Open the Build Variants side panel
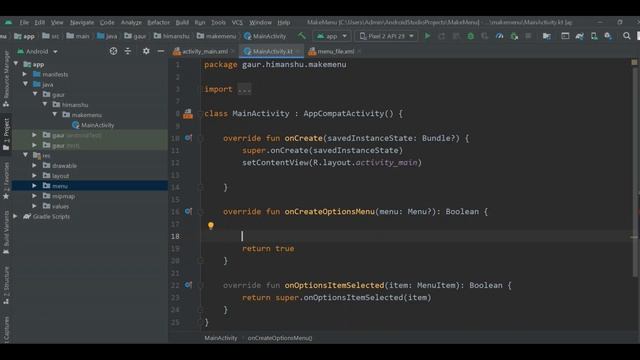 point(6,233)
